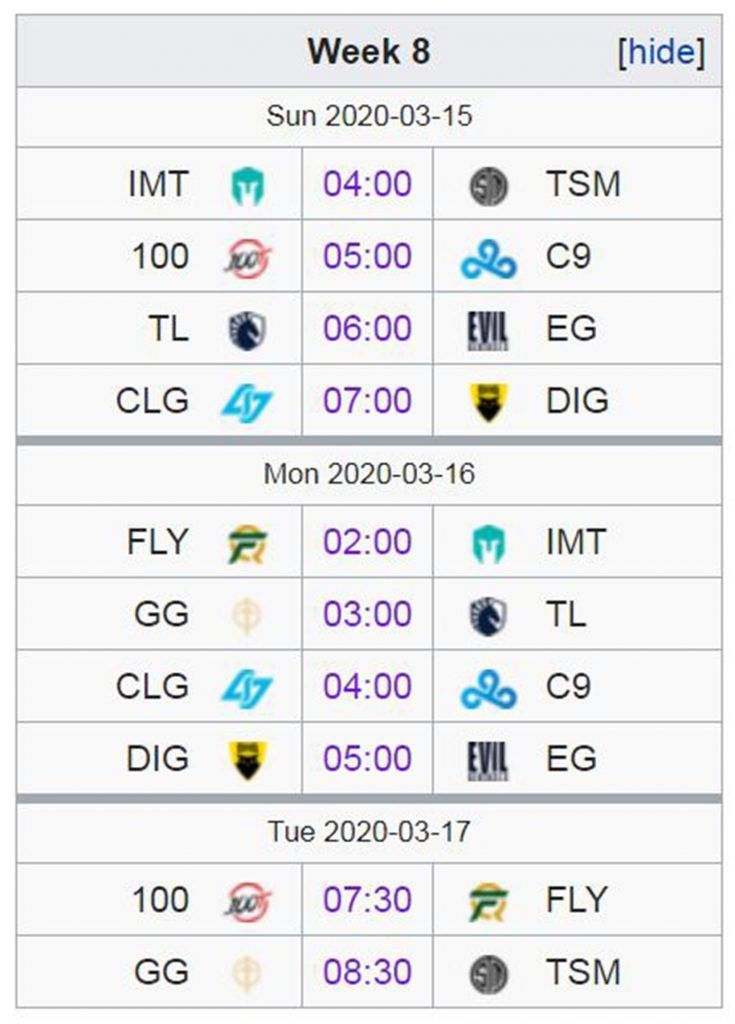The width and height of the screenshot is (735, 1024).
Task: Click the CLG logo in the Sunday 07:00 match
Action: (246, 403)
